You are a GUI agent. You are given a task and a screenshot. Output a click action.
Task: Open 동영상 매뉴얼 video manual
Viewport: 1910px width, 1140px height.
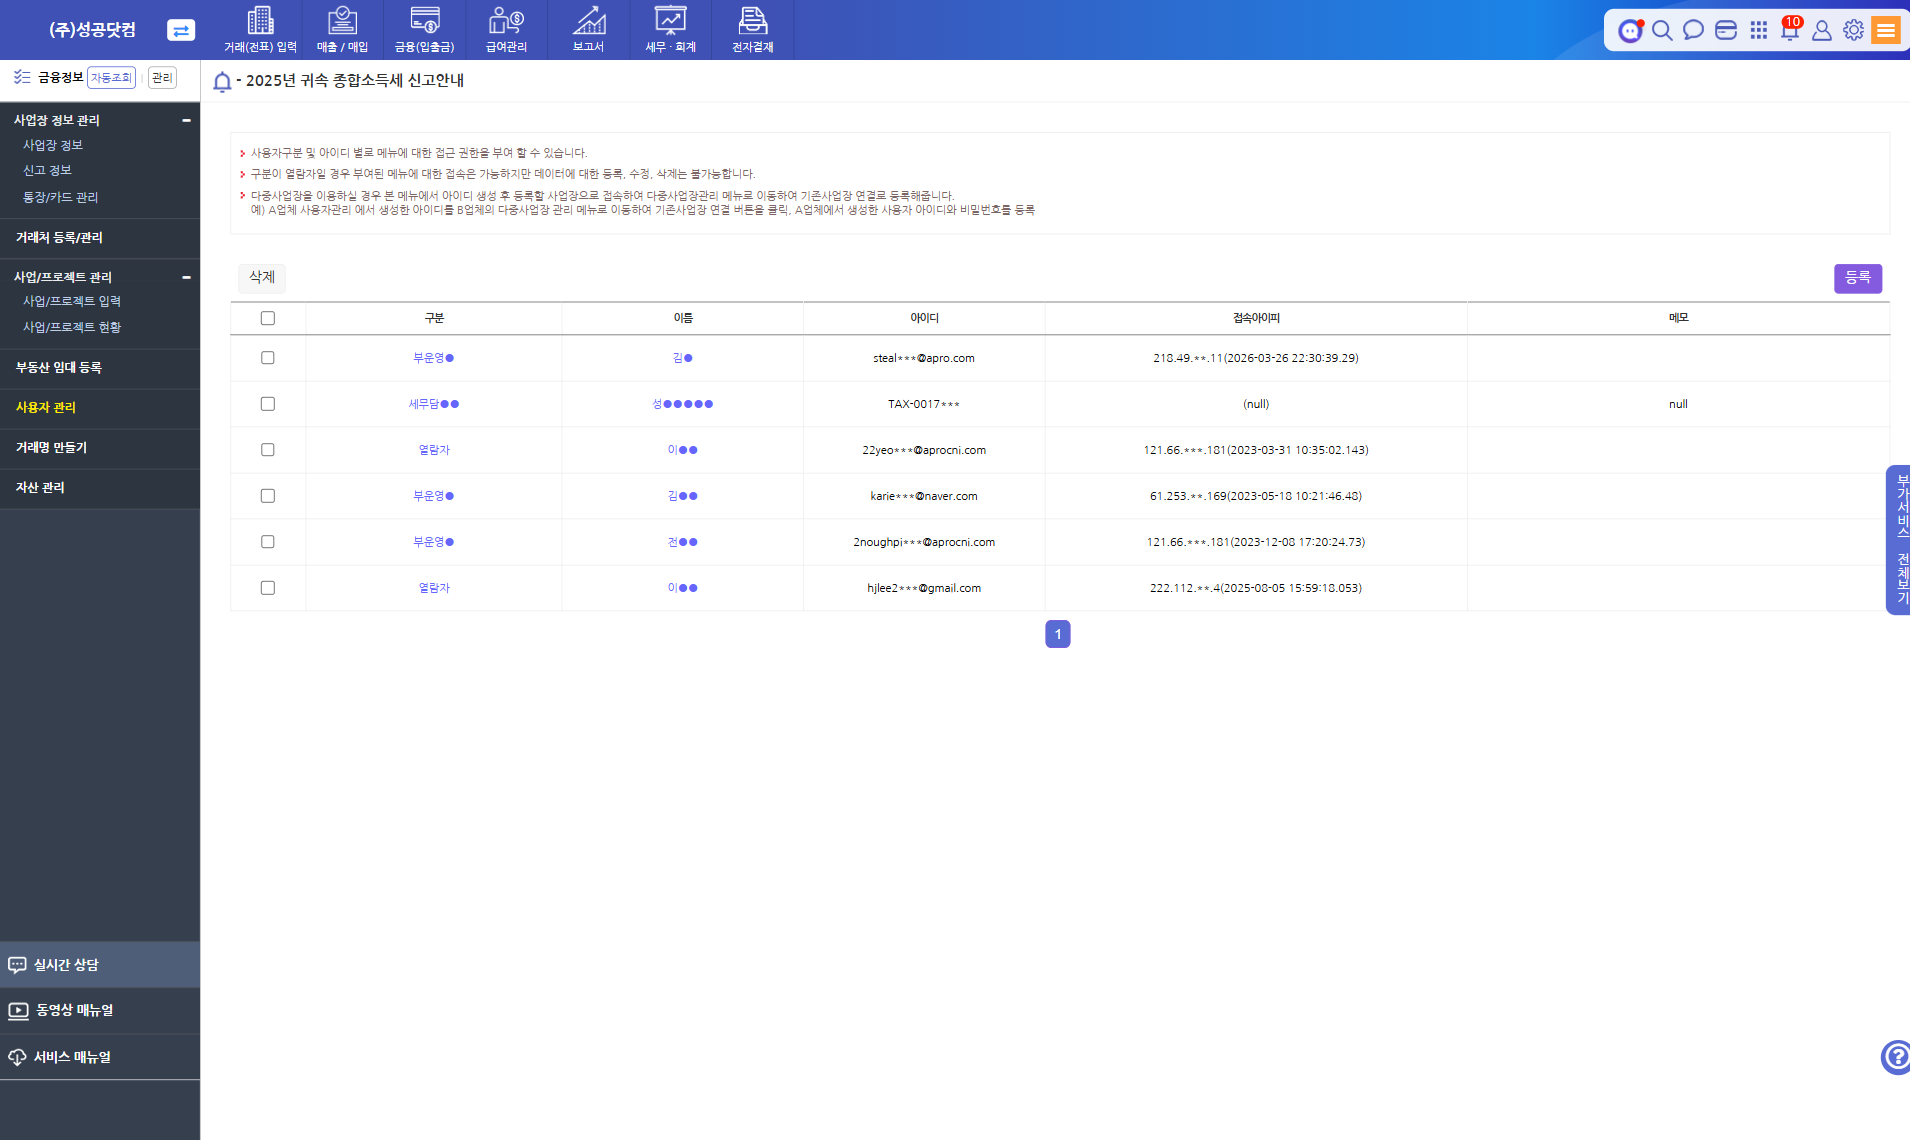[100, 1011]
